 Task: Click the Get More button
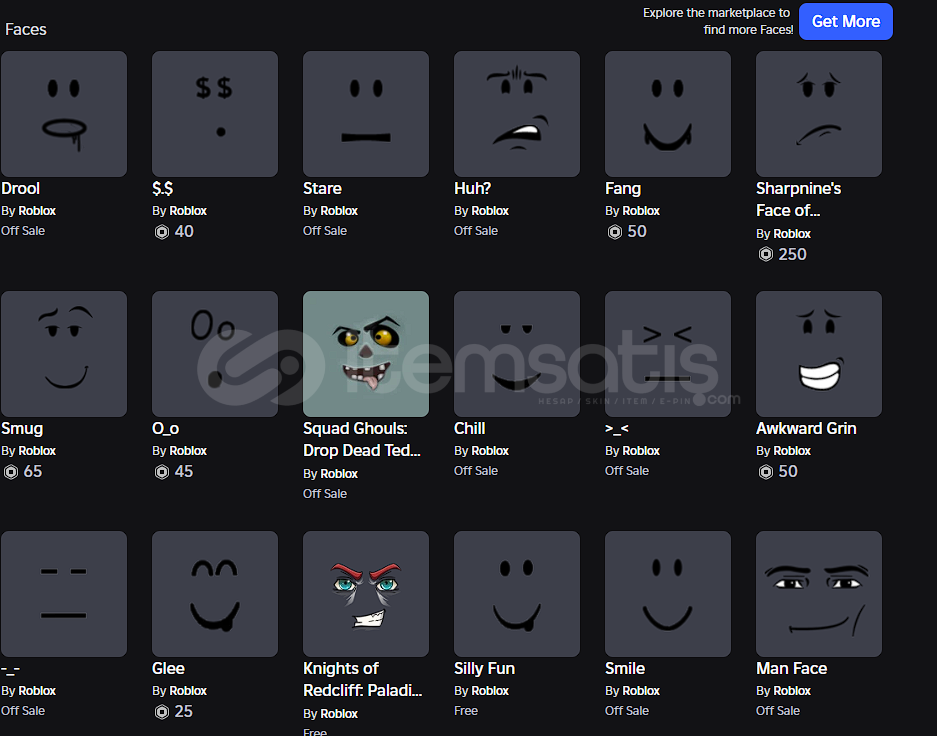846,22
